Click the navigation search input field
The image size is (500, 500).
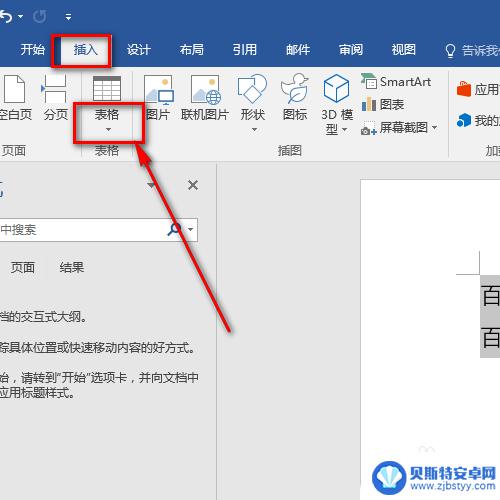tap(83, 230)
